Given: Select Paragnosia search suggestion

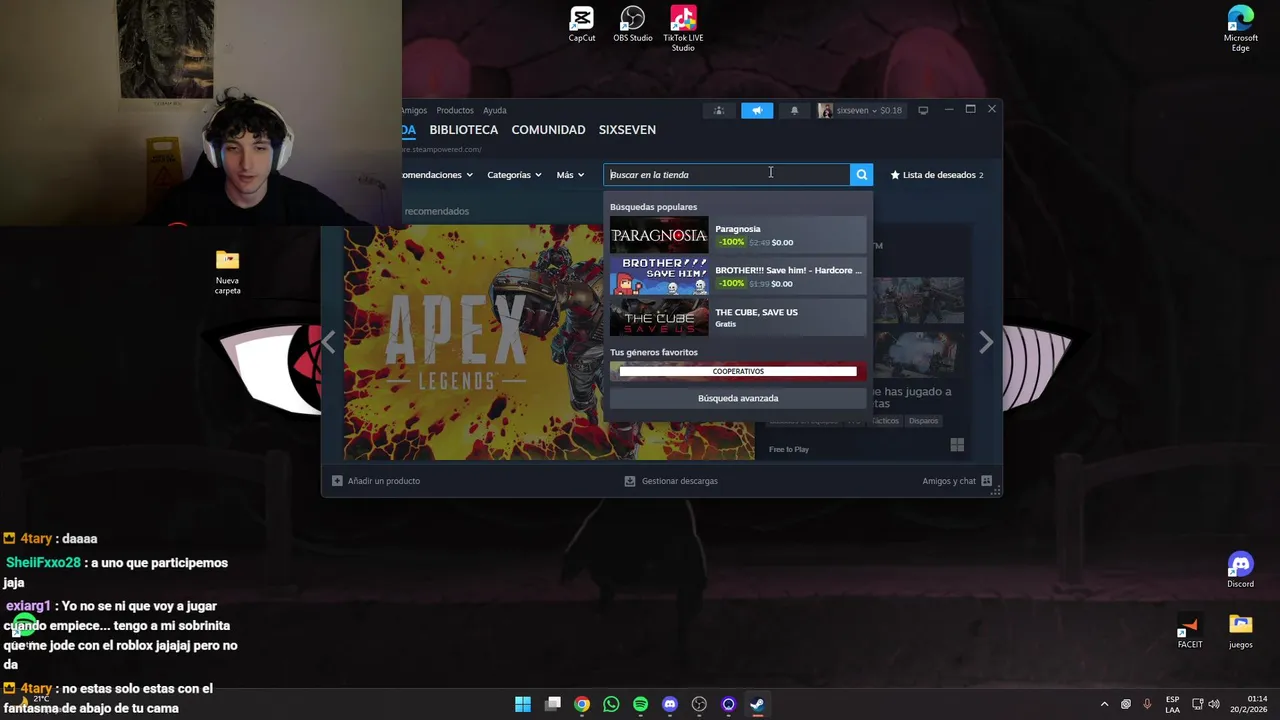Looking at the screenshot, I should 738,235.
